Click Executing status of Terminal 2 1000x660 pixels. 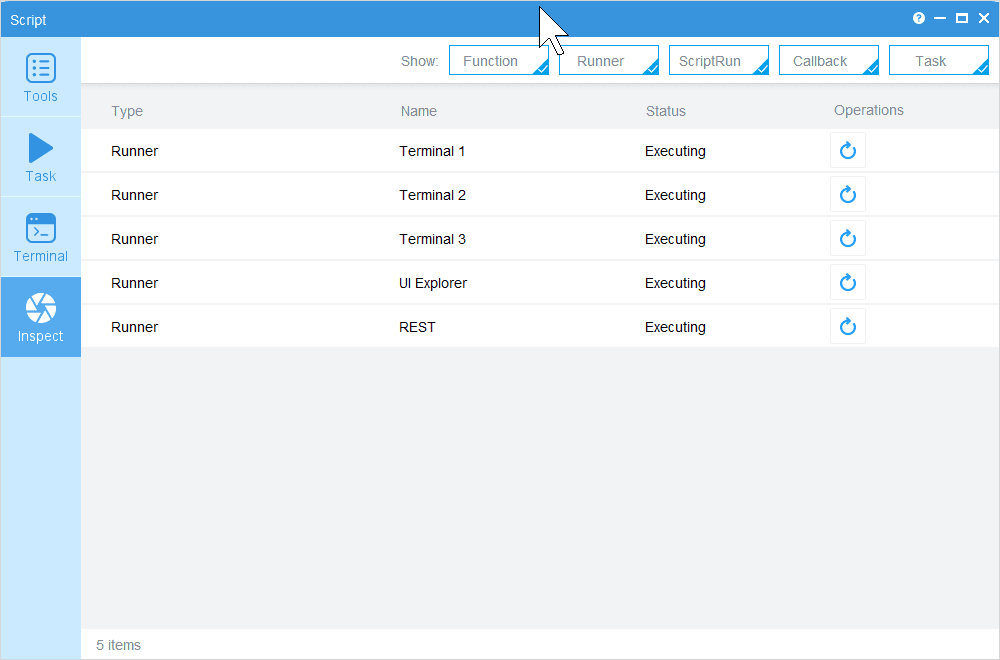click(675, 195)
